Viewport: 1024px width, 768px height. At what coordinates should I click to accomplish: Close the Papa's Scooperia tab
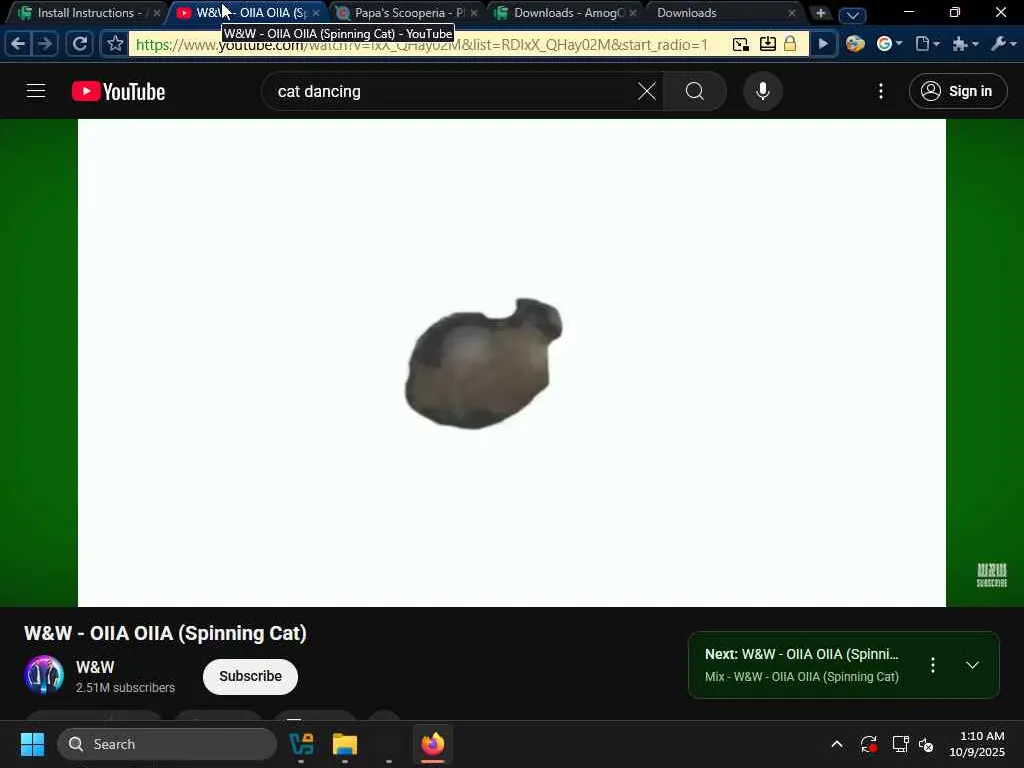pos(474,13)
